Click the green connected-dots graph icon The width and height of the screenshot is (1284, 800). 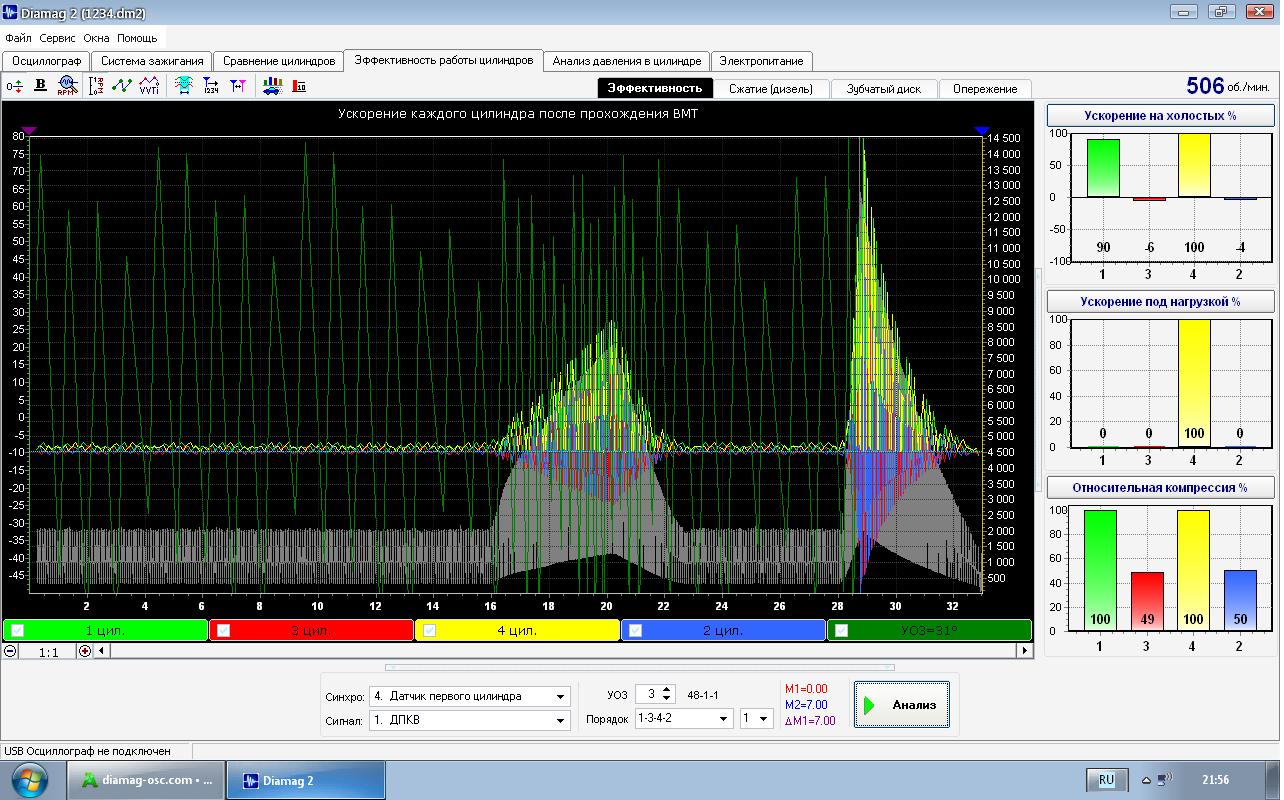click(122, 86)
